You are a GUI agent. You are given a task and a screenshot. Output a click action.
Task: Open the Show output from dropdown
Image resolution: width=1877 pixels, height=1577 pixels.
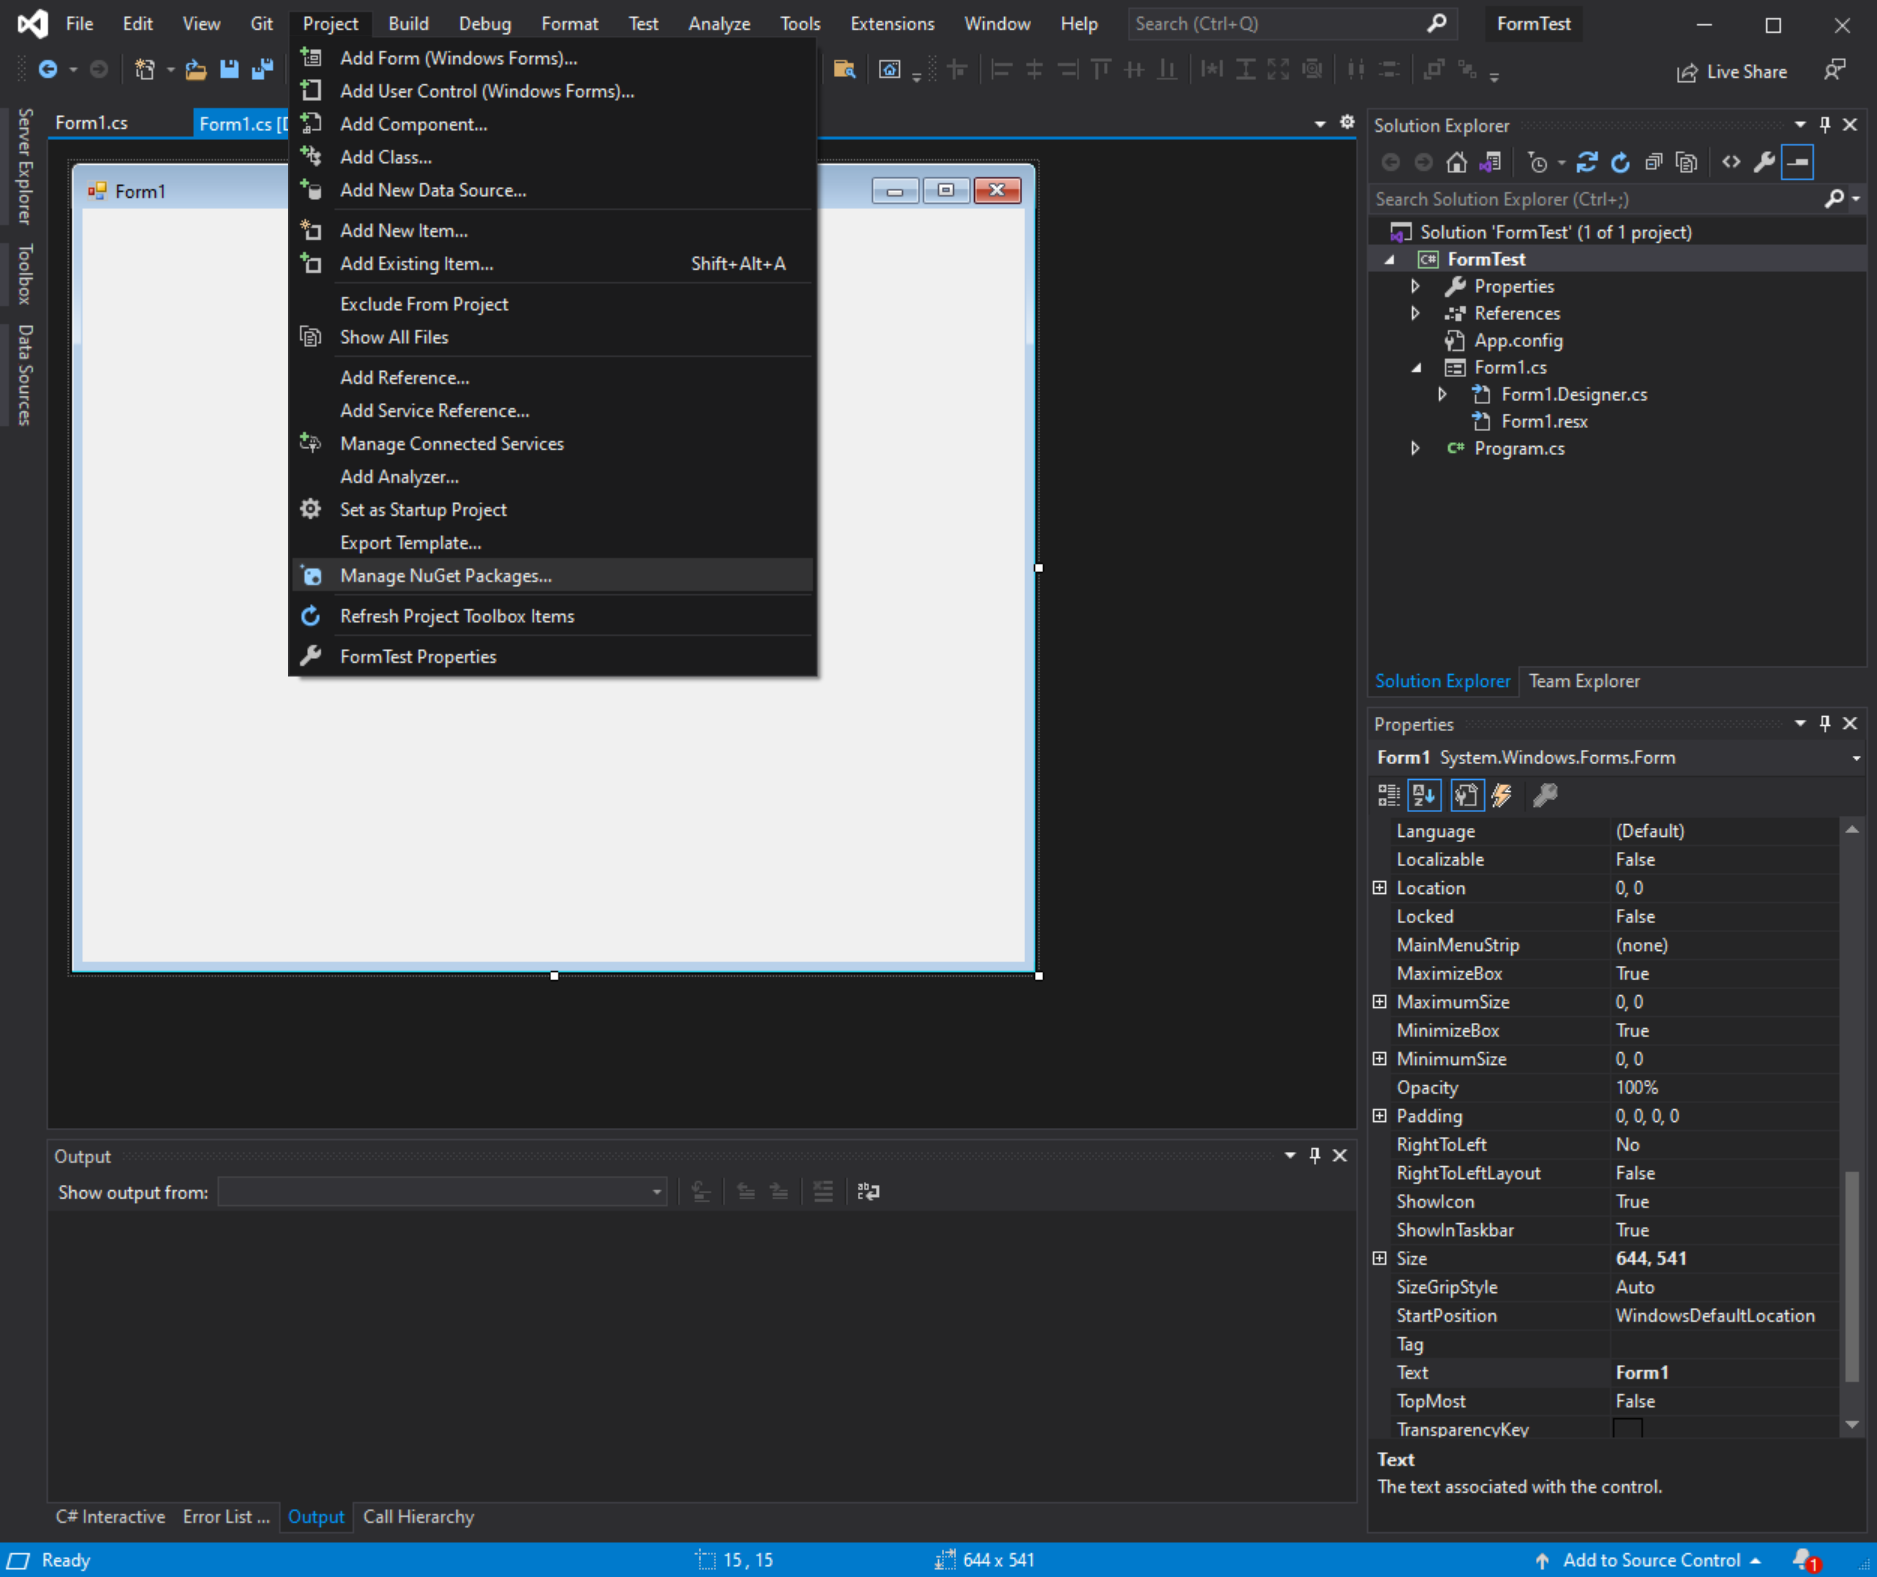click(x=442, y=1192)
